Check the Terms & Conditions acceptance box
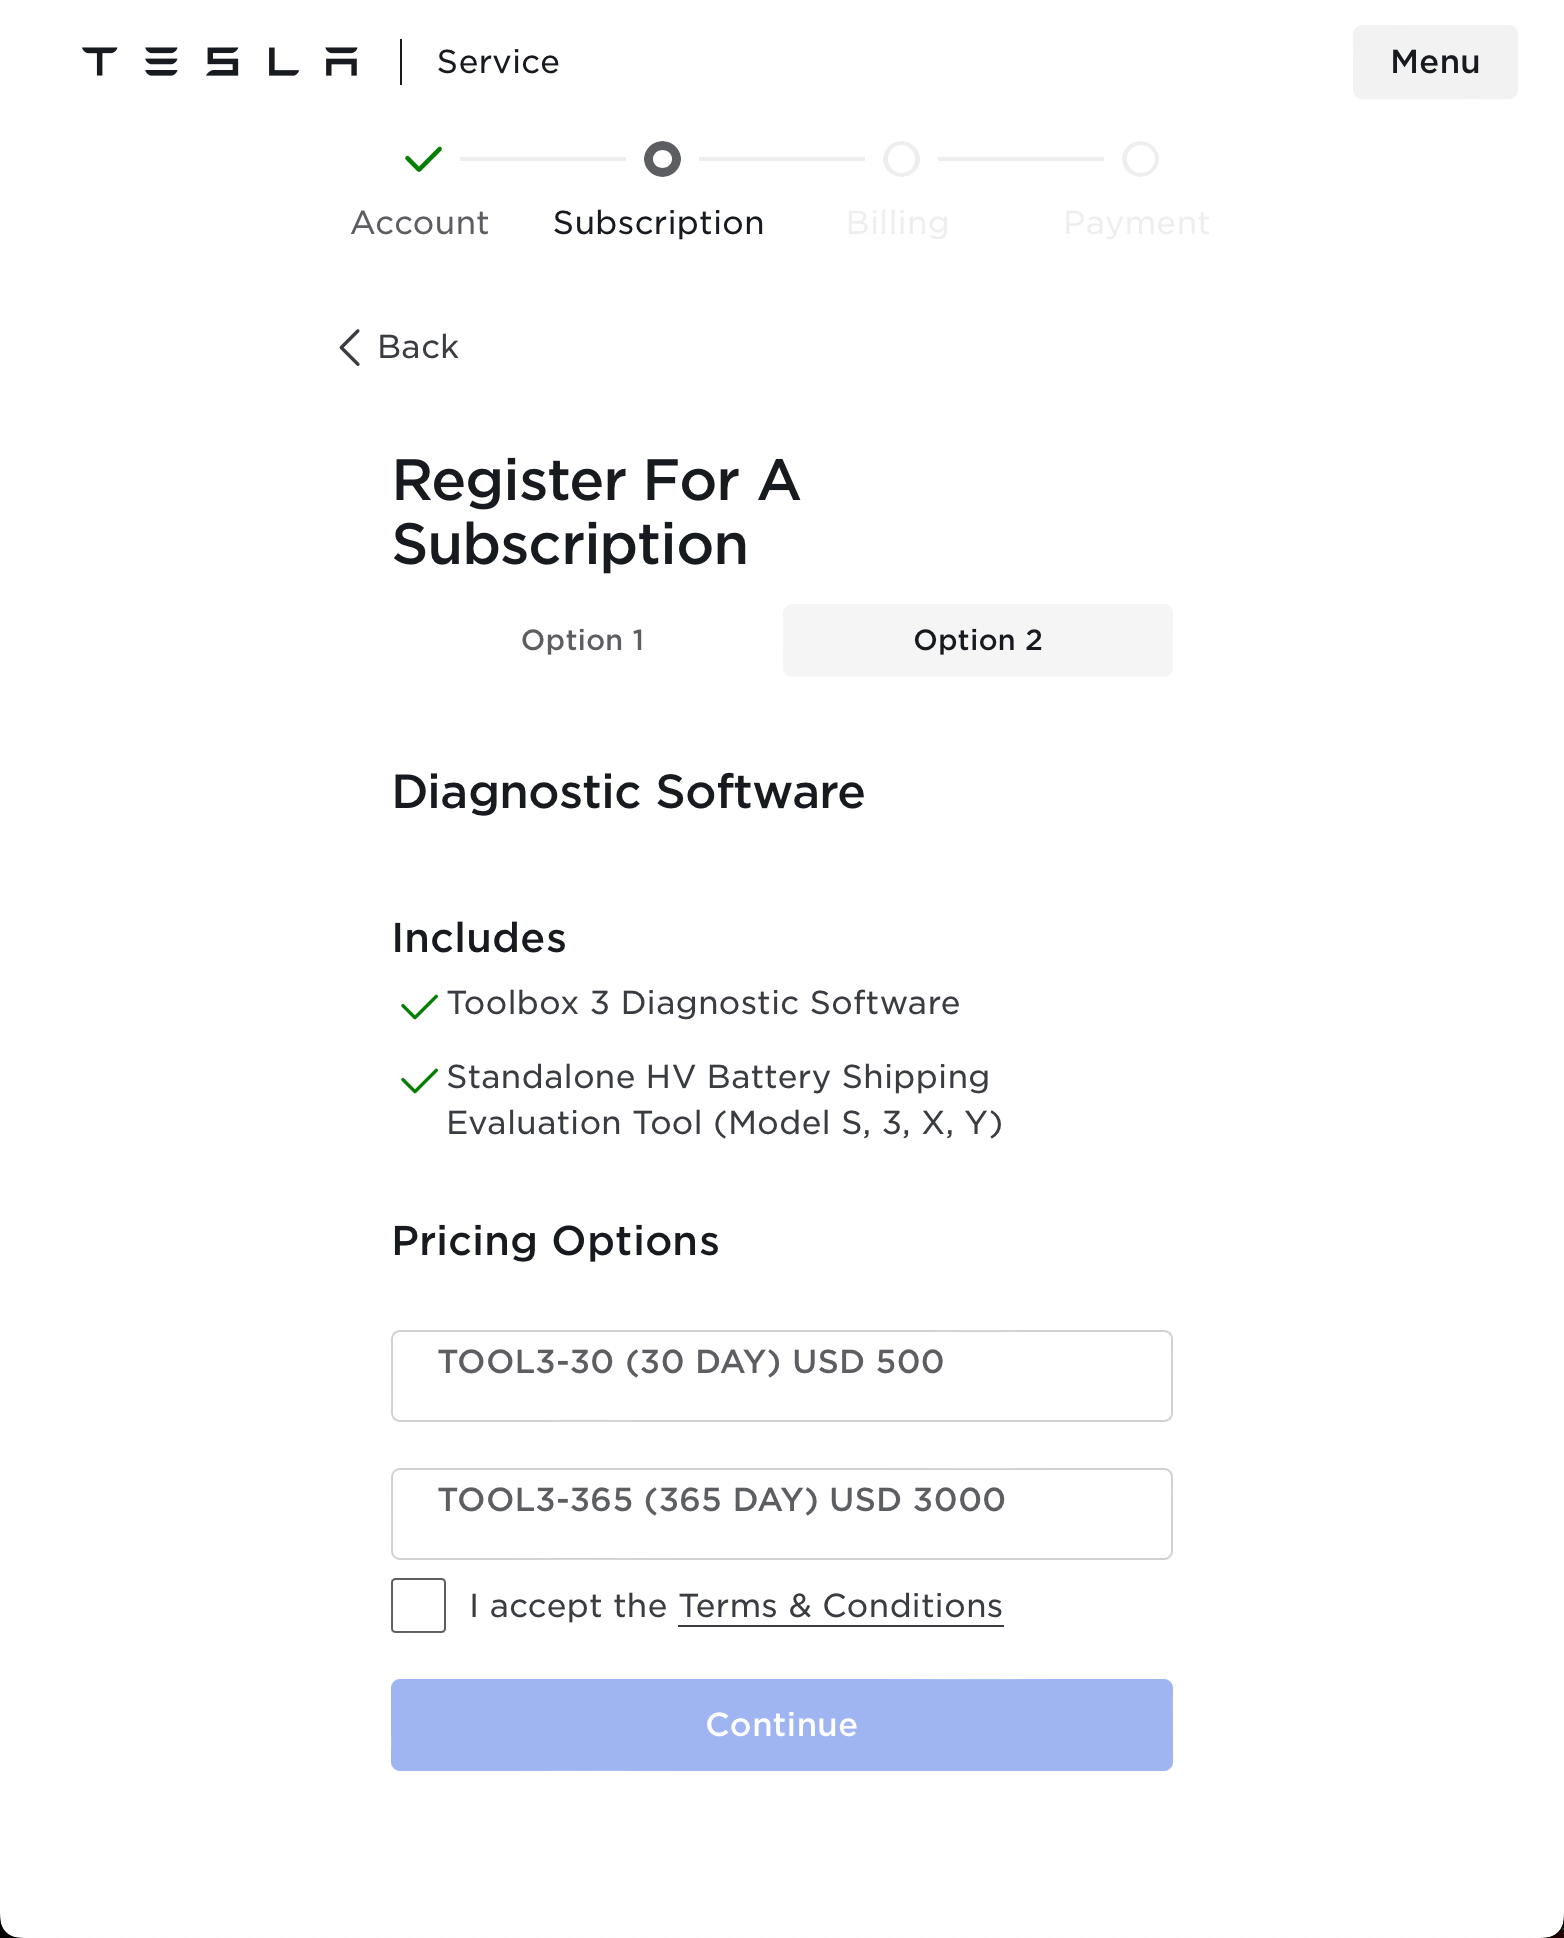Image resolution: width=1564 pixels, height=1938 pixels. point(418,1605)
